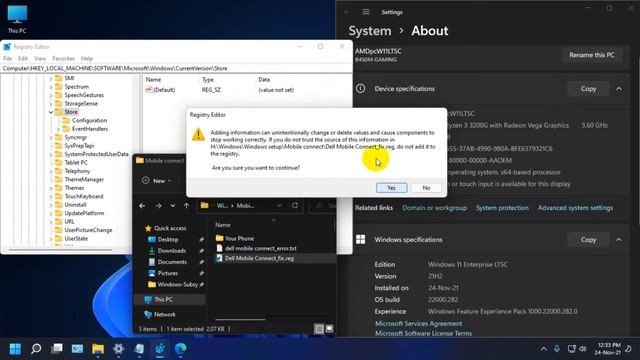
Task: Open address bar history dropdown in Explorer
Action: click(x=279, y=205)
